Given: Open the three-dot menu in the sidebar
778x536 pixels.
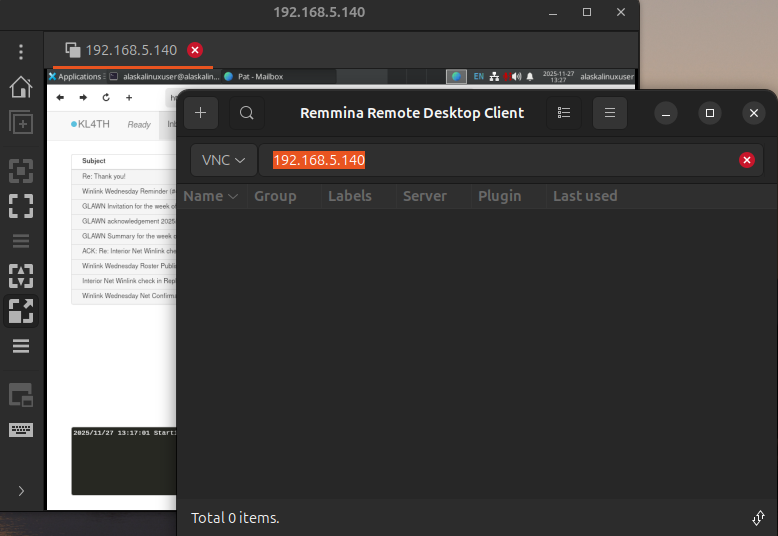Looking at the screenshot, I should point(21,51).
